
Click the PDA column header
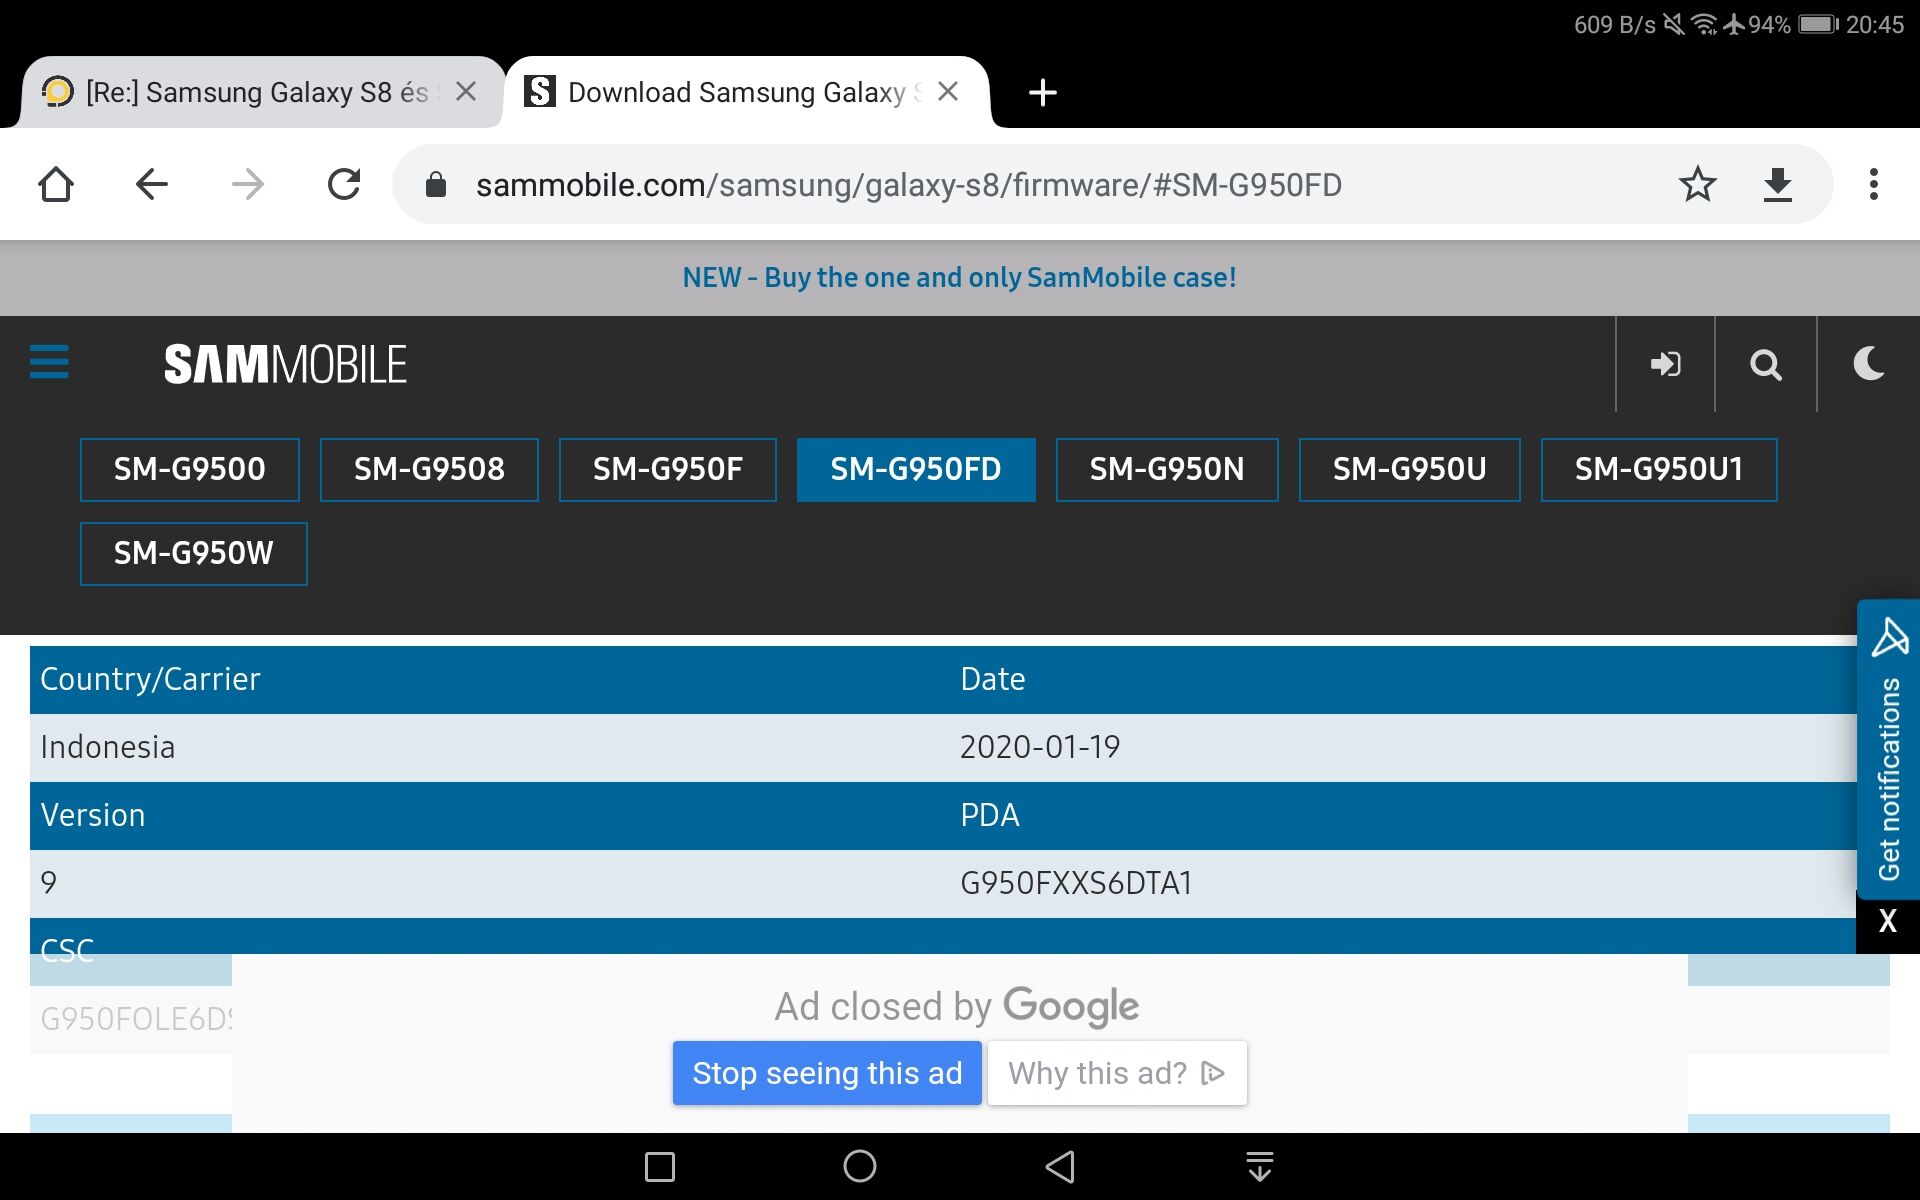[x=990, y=815]
